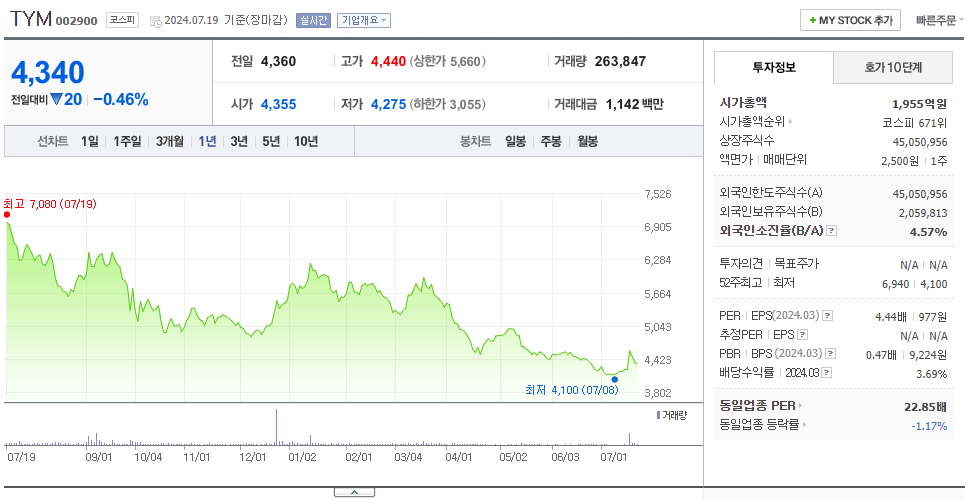Click the 실시간 badge button
This screenshot has height=500, width=968.
(x=314, y=20)
